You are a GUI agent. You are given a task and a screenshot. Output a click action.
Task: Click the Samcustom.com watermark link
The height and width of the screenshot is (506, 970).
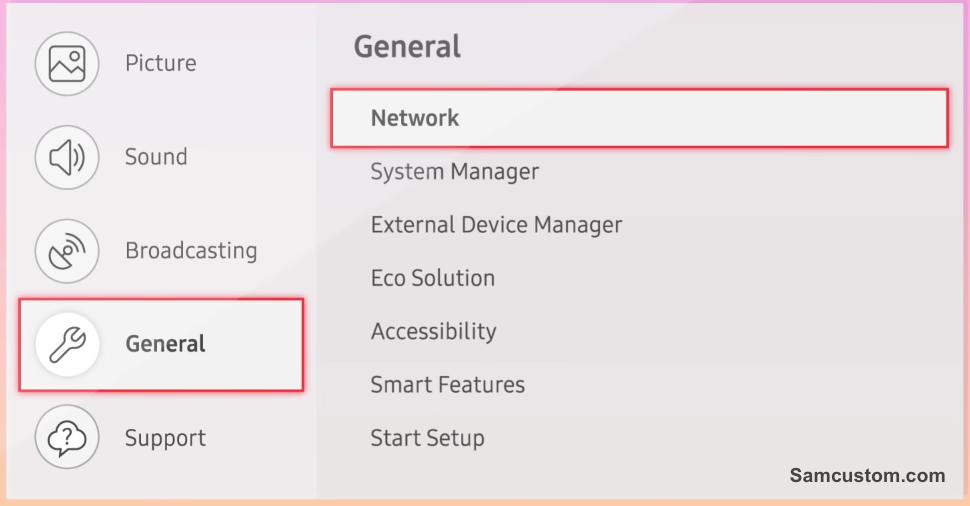(x=867, y=476)
